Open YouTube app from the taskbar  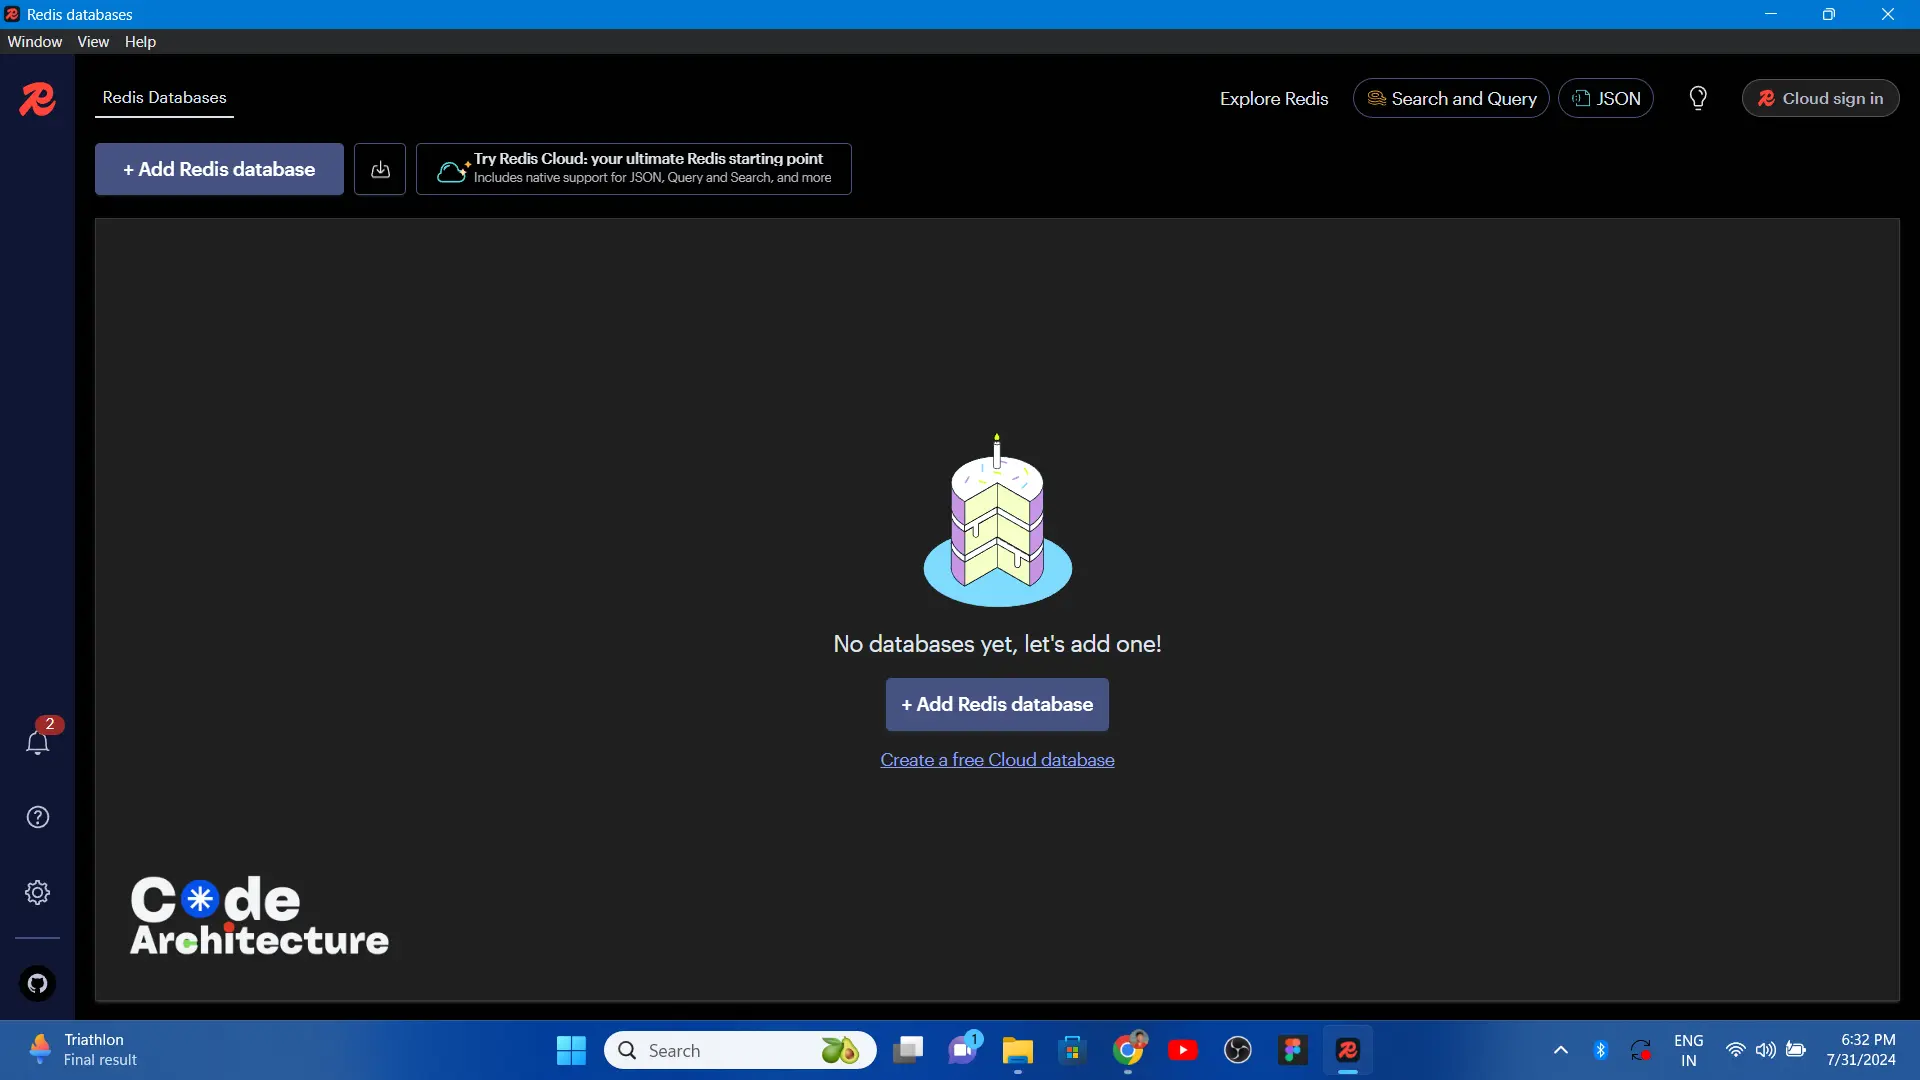point(1183,1050)
